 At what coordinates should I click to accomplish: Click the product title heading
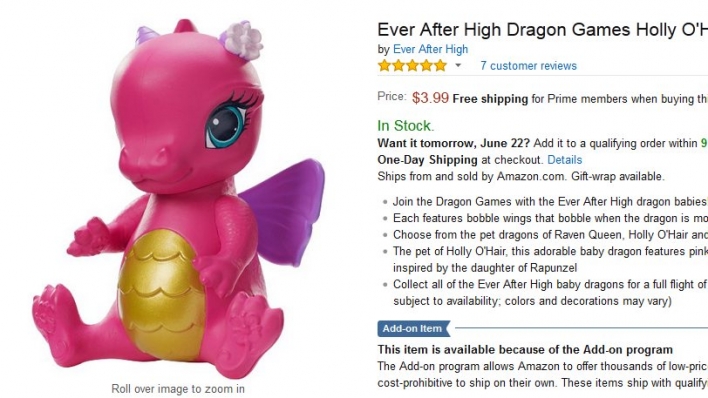click(542, 30)
